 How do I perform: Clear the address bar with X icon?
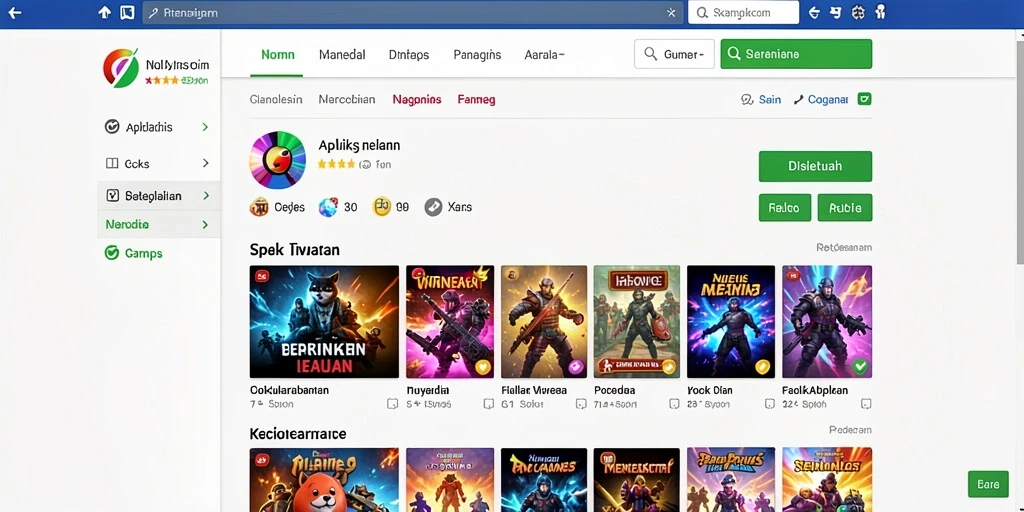[671, 12]
